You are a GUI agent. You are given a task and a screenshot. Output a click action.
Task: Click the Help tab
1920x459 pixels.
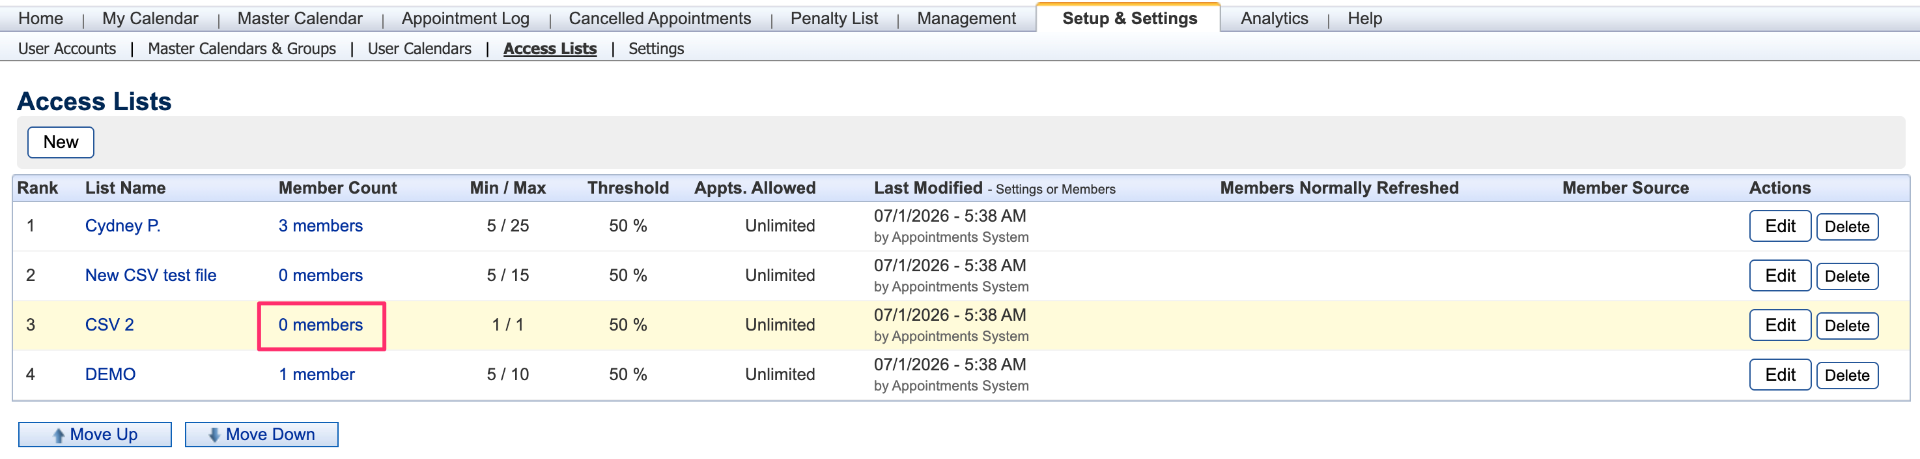tap(1365, 18)
